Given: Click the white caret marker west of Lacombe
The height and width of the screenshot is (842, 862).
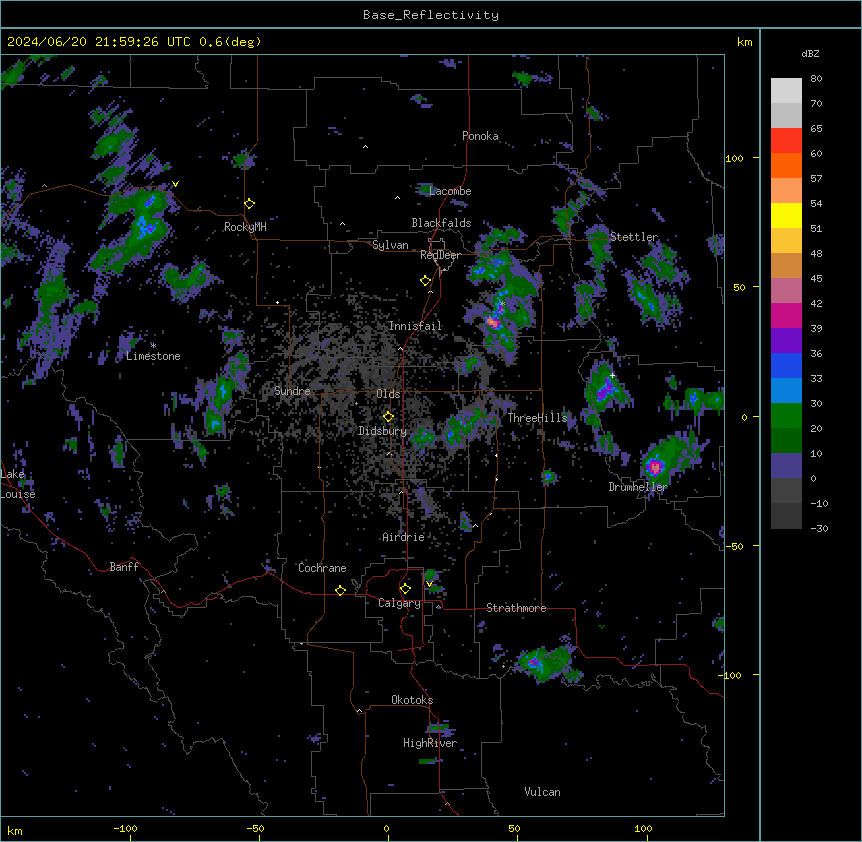Looking at the screenshot, I should point(397,198).
